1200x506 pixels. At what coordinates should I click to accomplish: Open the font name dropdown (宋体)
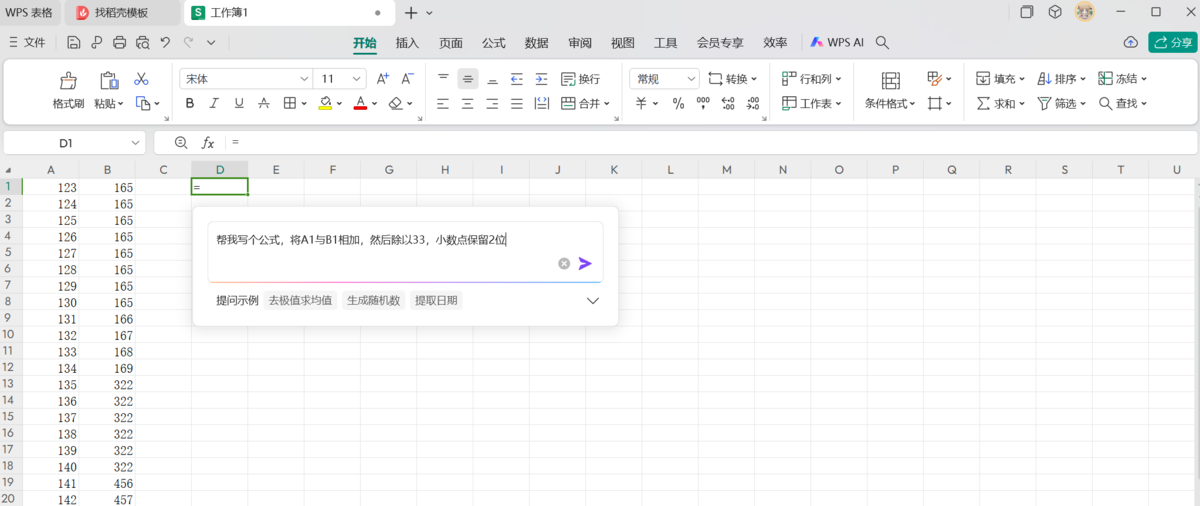[246, 79]
